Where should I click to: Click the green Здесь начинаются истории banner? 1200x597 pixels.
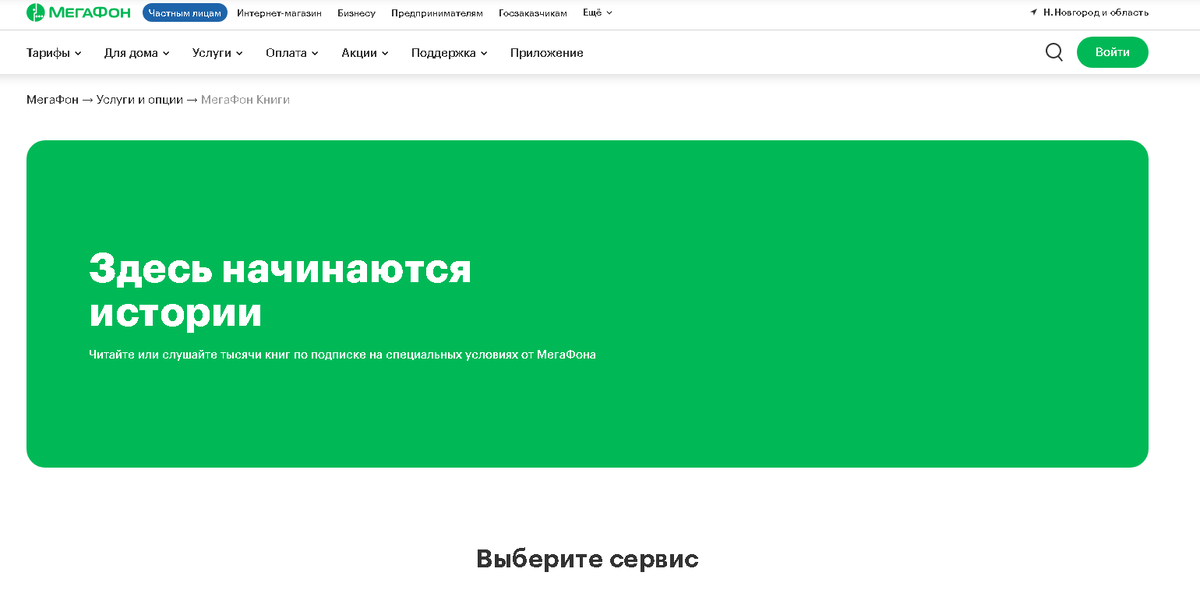pos(587,304)
